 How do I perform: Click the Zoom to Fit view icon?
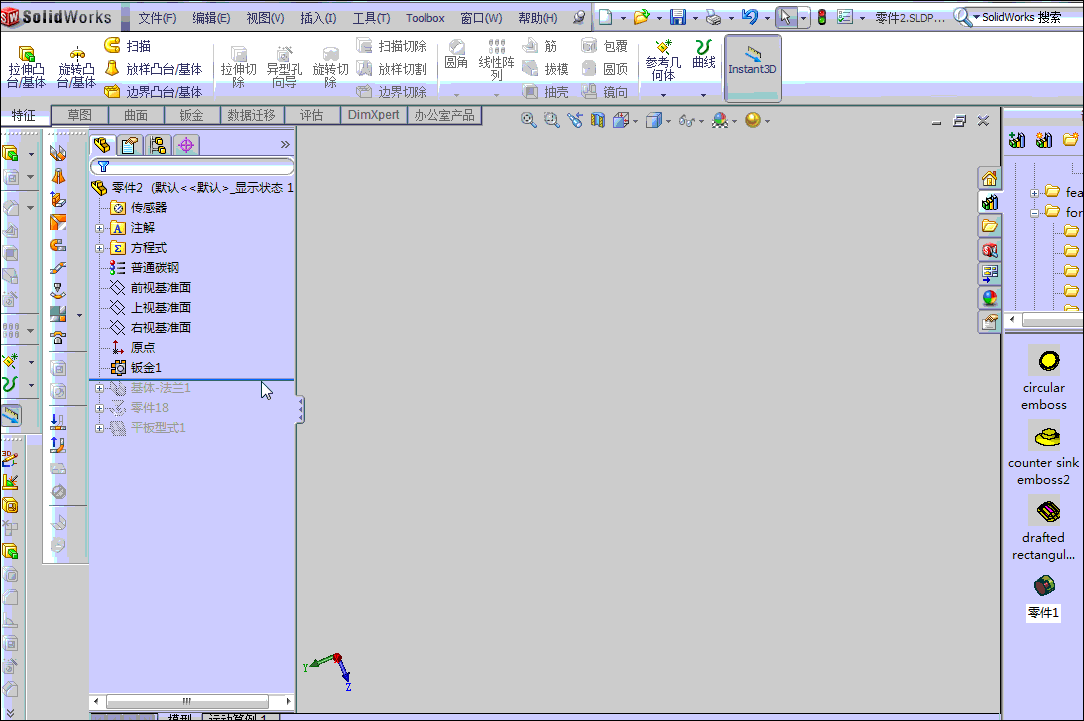[529, 120]
